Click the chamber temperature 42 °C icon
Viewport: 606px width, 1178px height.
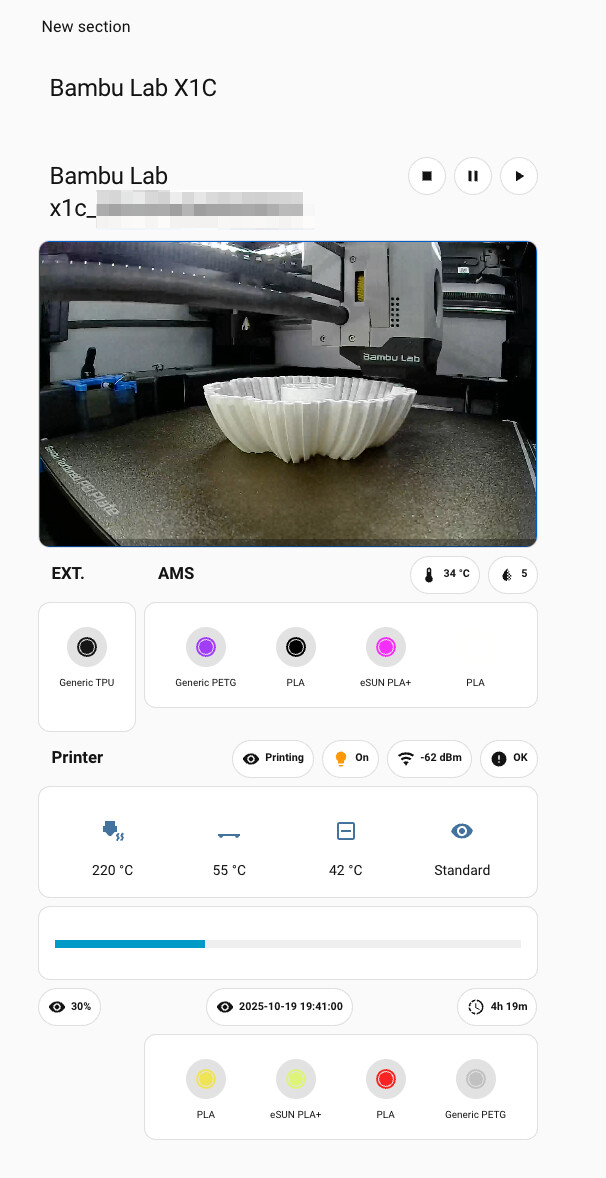pos(345,831)
